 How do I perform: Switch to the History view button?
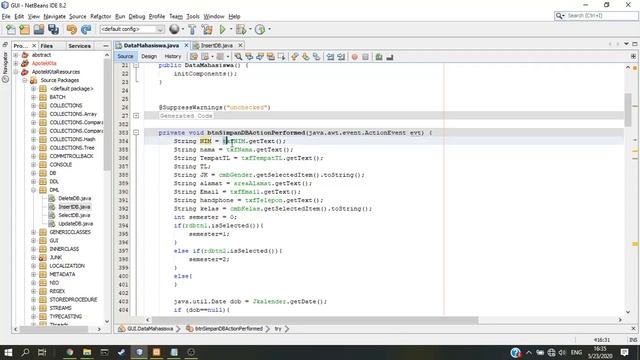173,56
